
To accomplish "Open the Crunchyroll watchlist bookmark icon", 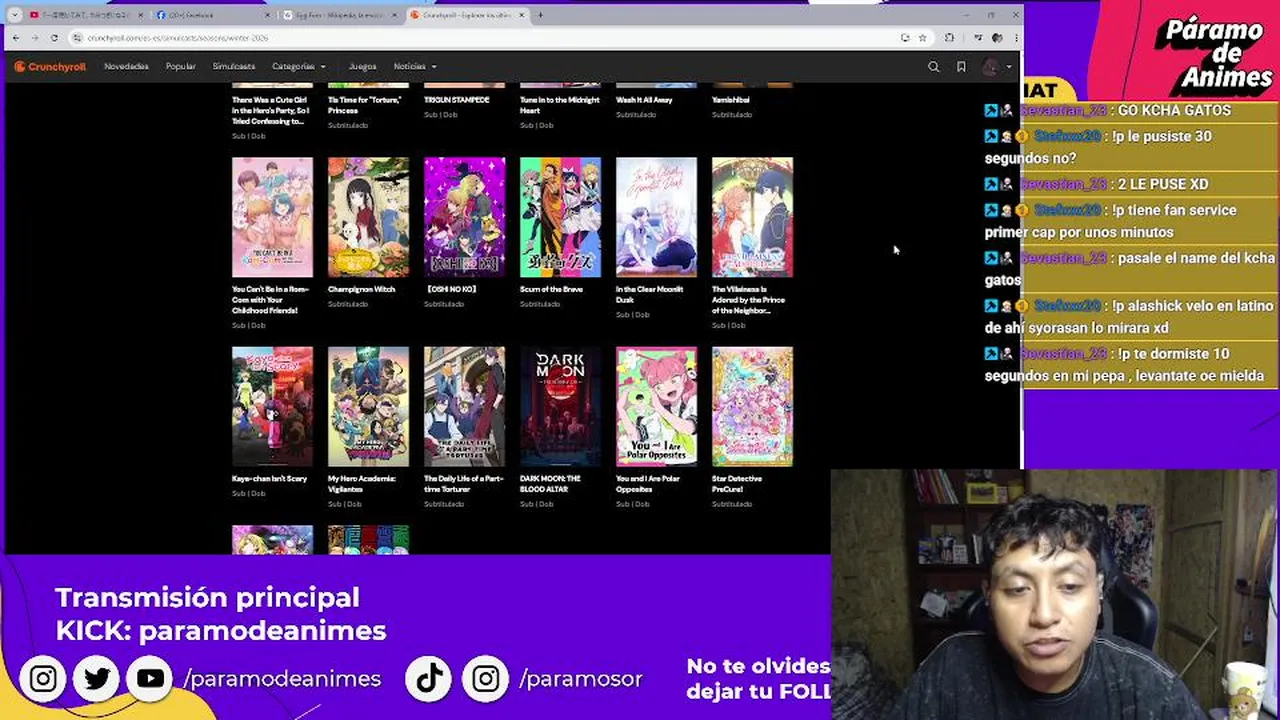I will pyautogui.click(x=961, y=67).
